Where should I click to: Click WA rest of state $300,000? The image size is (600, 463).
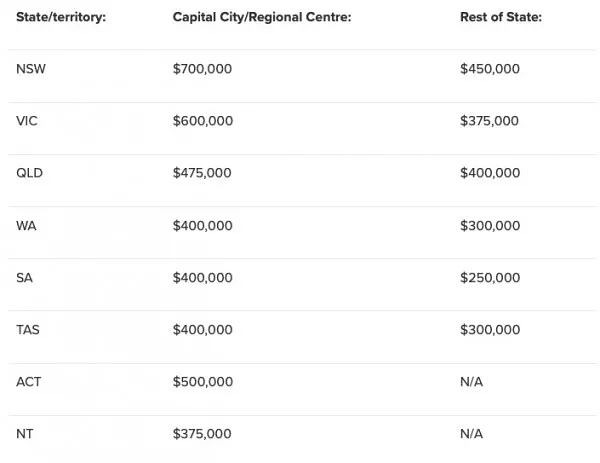[x=490, y=226]
